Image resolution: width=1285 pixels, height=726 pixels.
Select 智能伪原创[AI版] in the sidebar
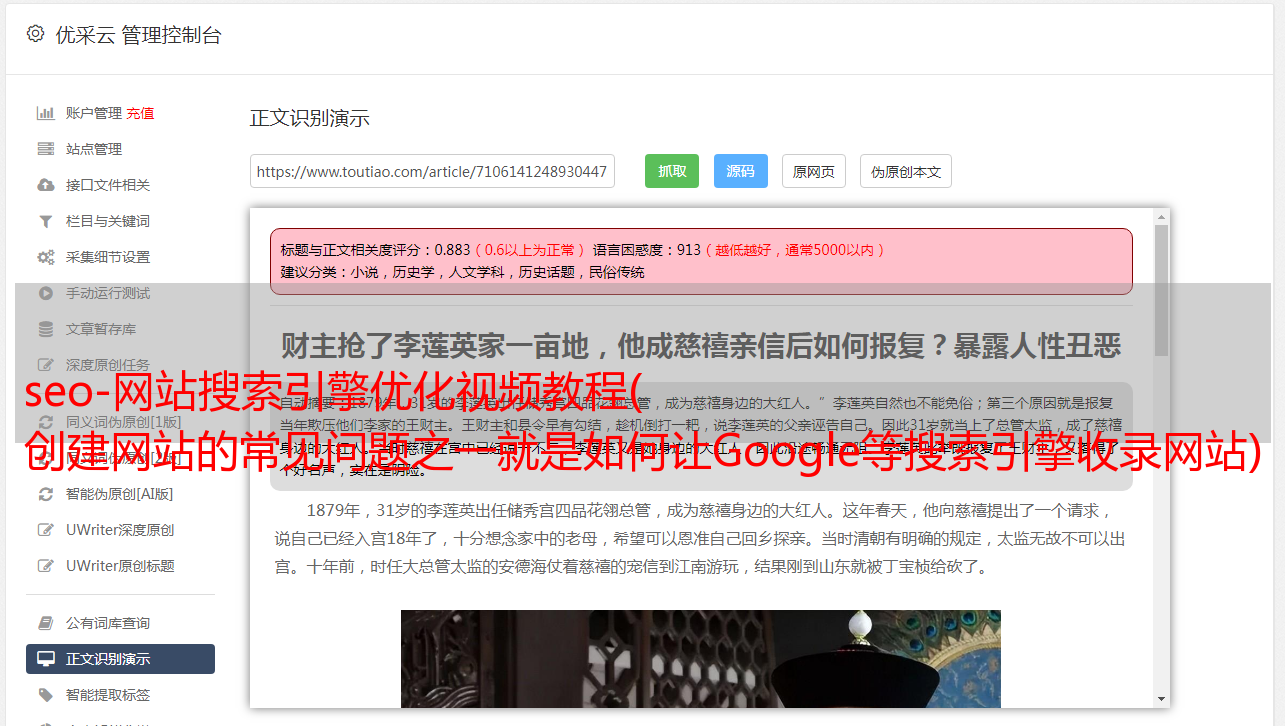(120, 493)
